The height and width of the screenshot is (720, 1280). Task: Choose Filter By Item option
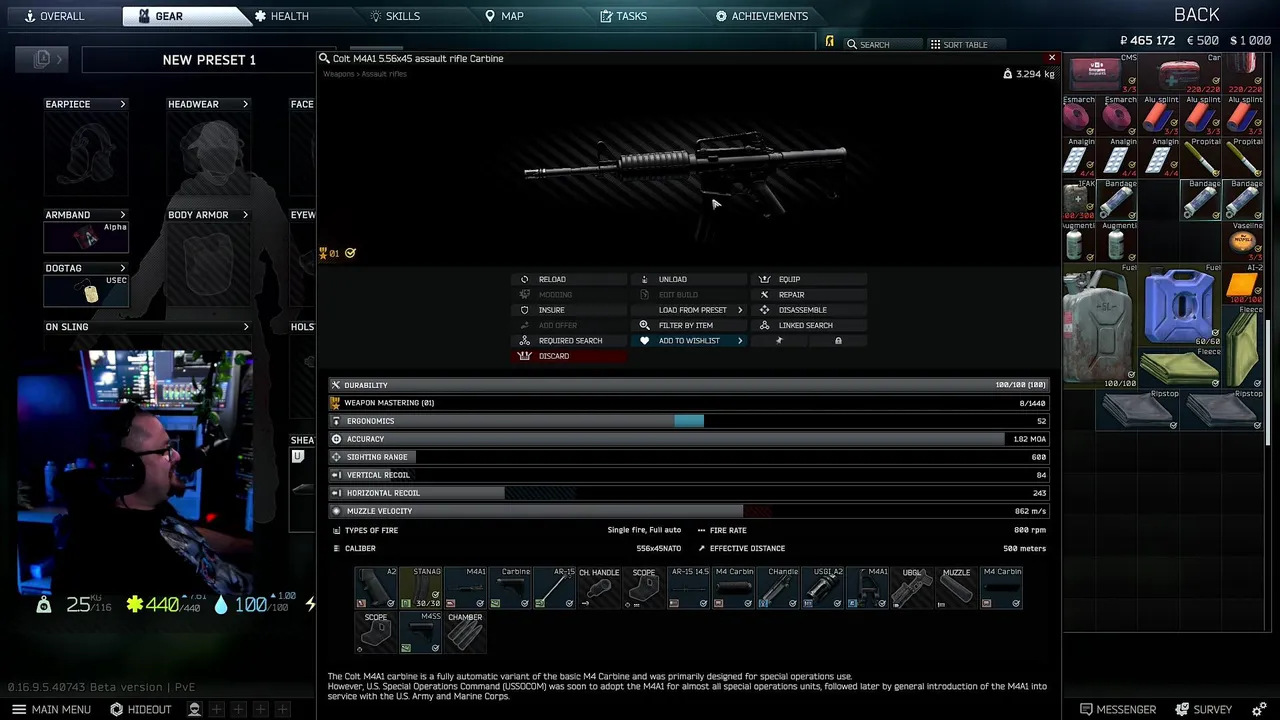(689, 325)
